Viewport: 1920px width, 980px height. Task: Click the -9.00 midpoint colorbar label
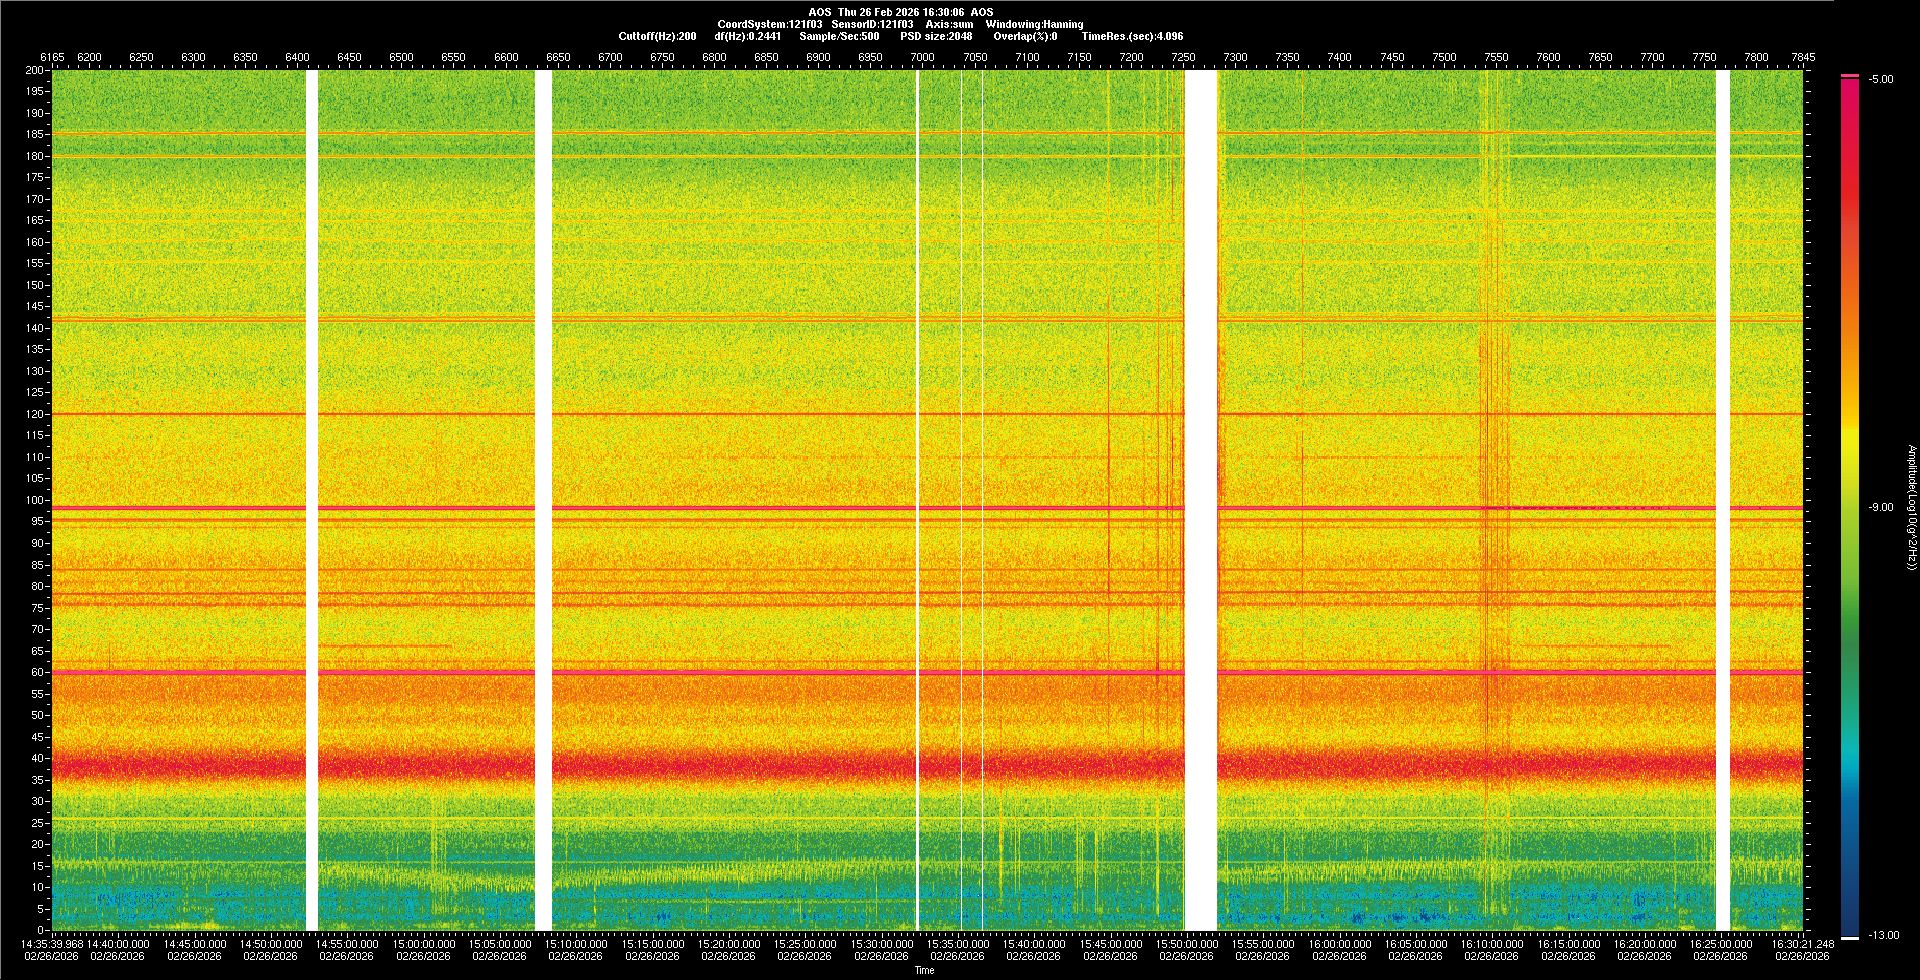point(1881,507)
